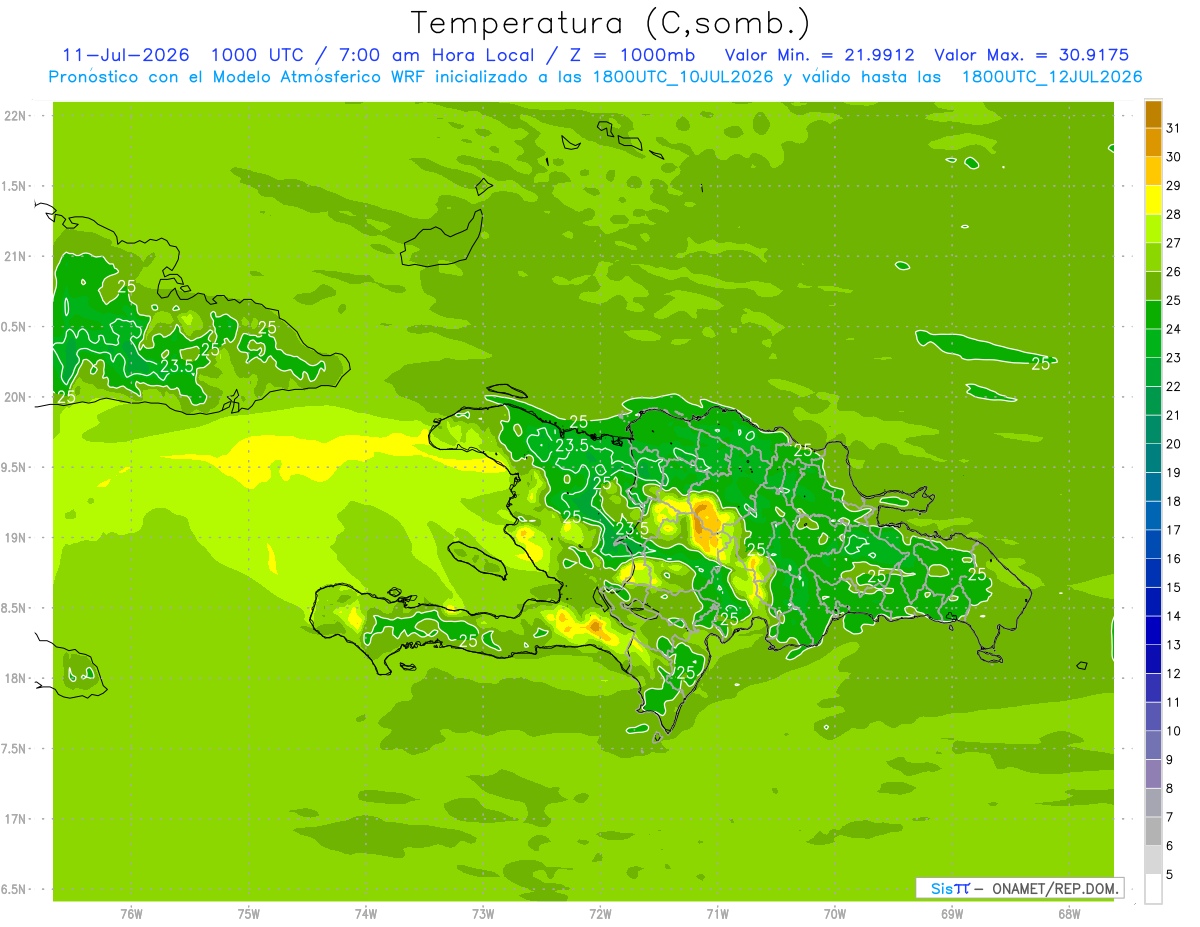1200x927 pixels.
Task: Pick the yellow legend band between 28 and 29
Action: click(1153, 200)
